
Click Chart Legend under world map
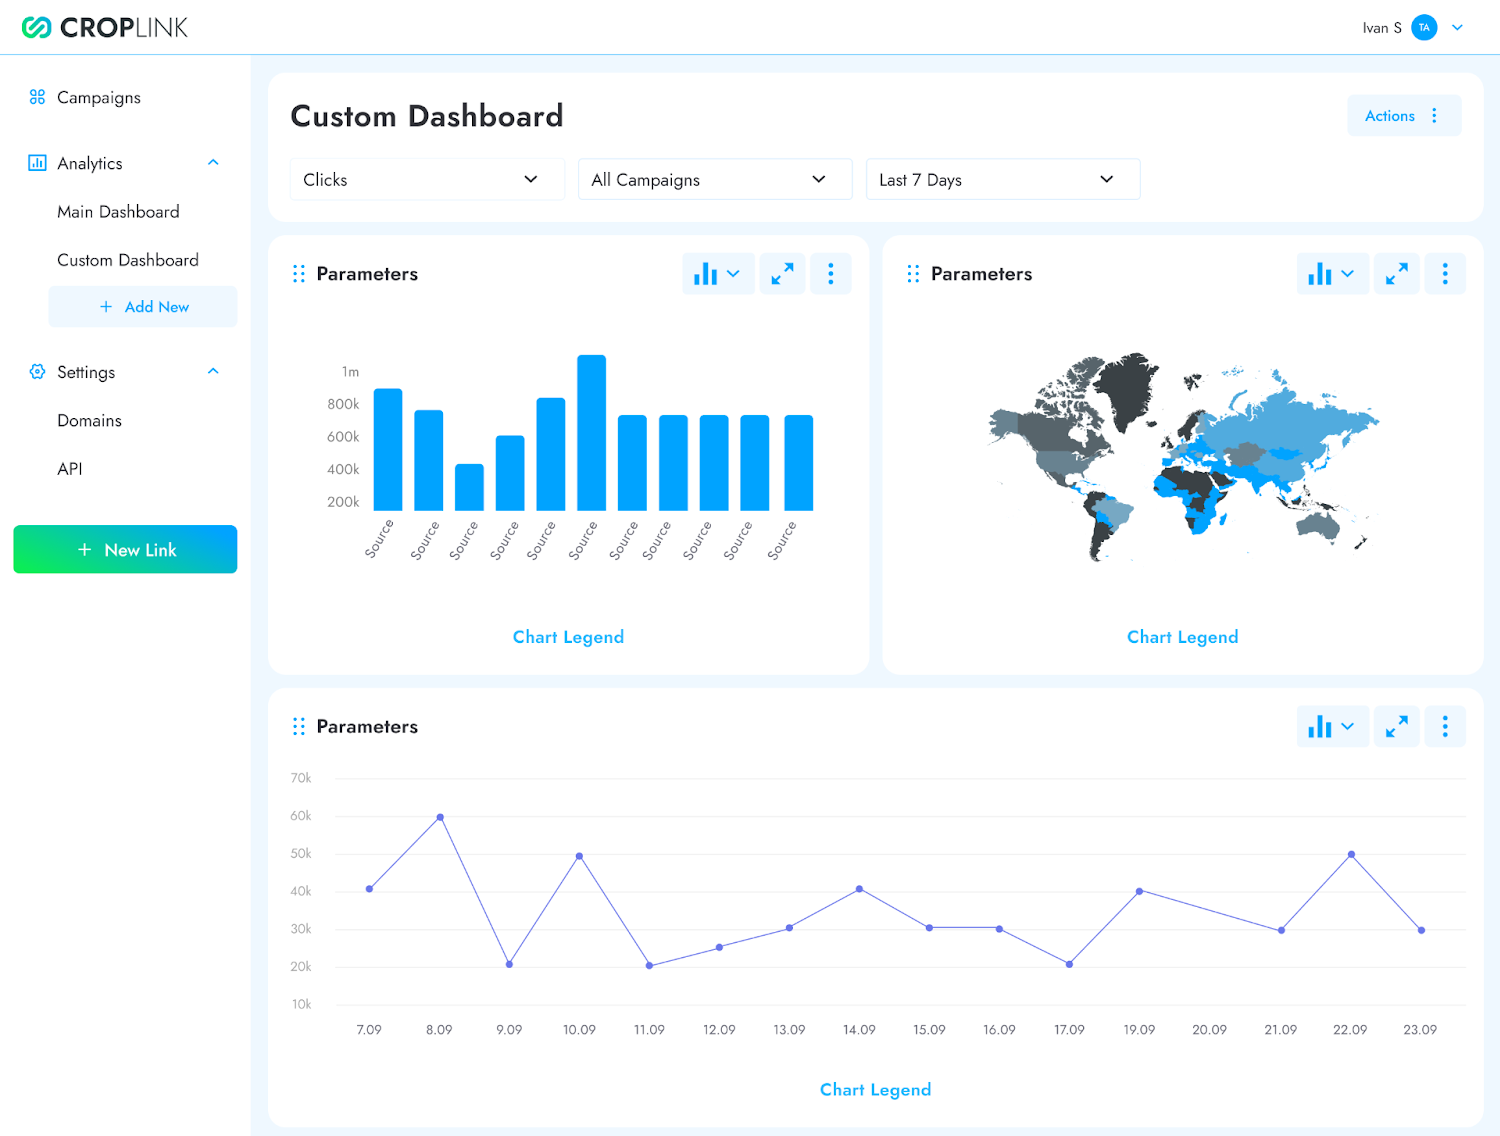coord(1182,637)
